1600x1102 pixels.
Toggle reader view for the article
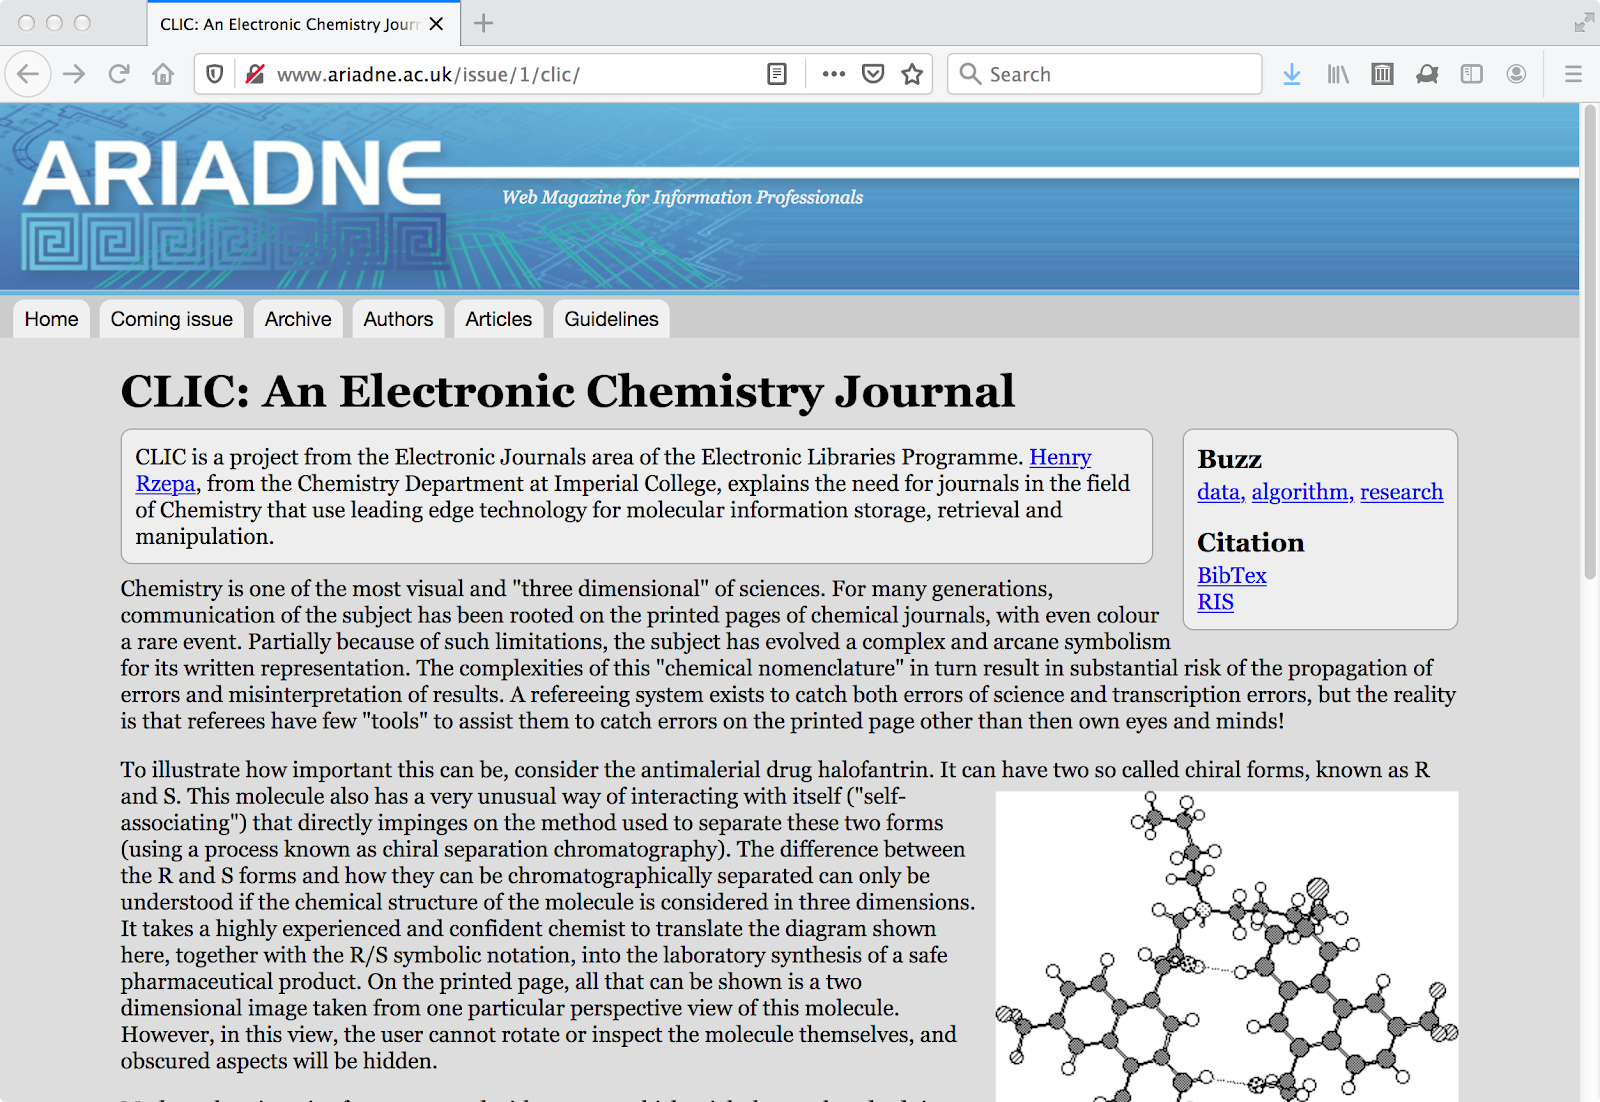(777, 74)
